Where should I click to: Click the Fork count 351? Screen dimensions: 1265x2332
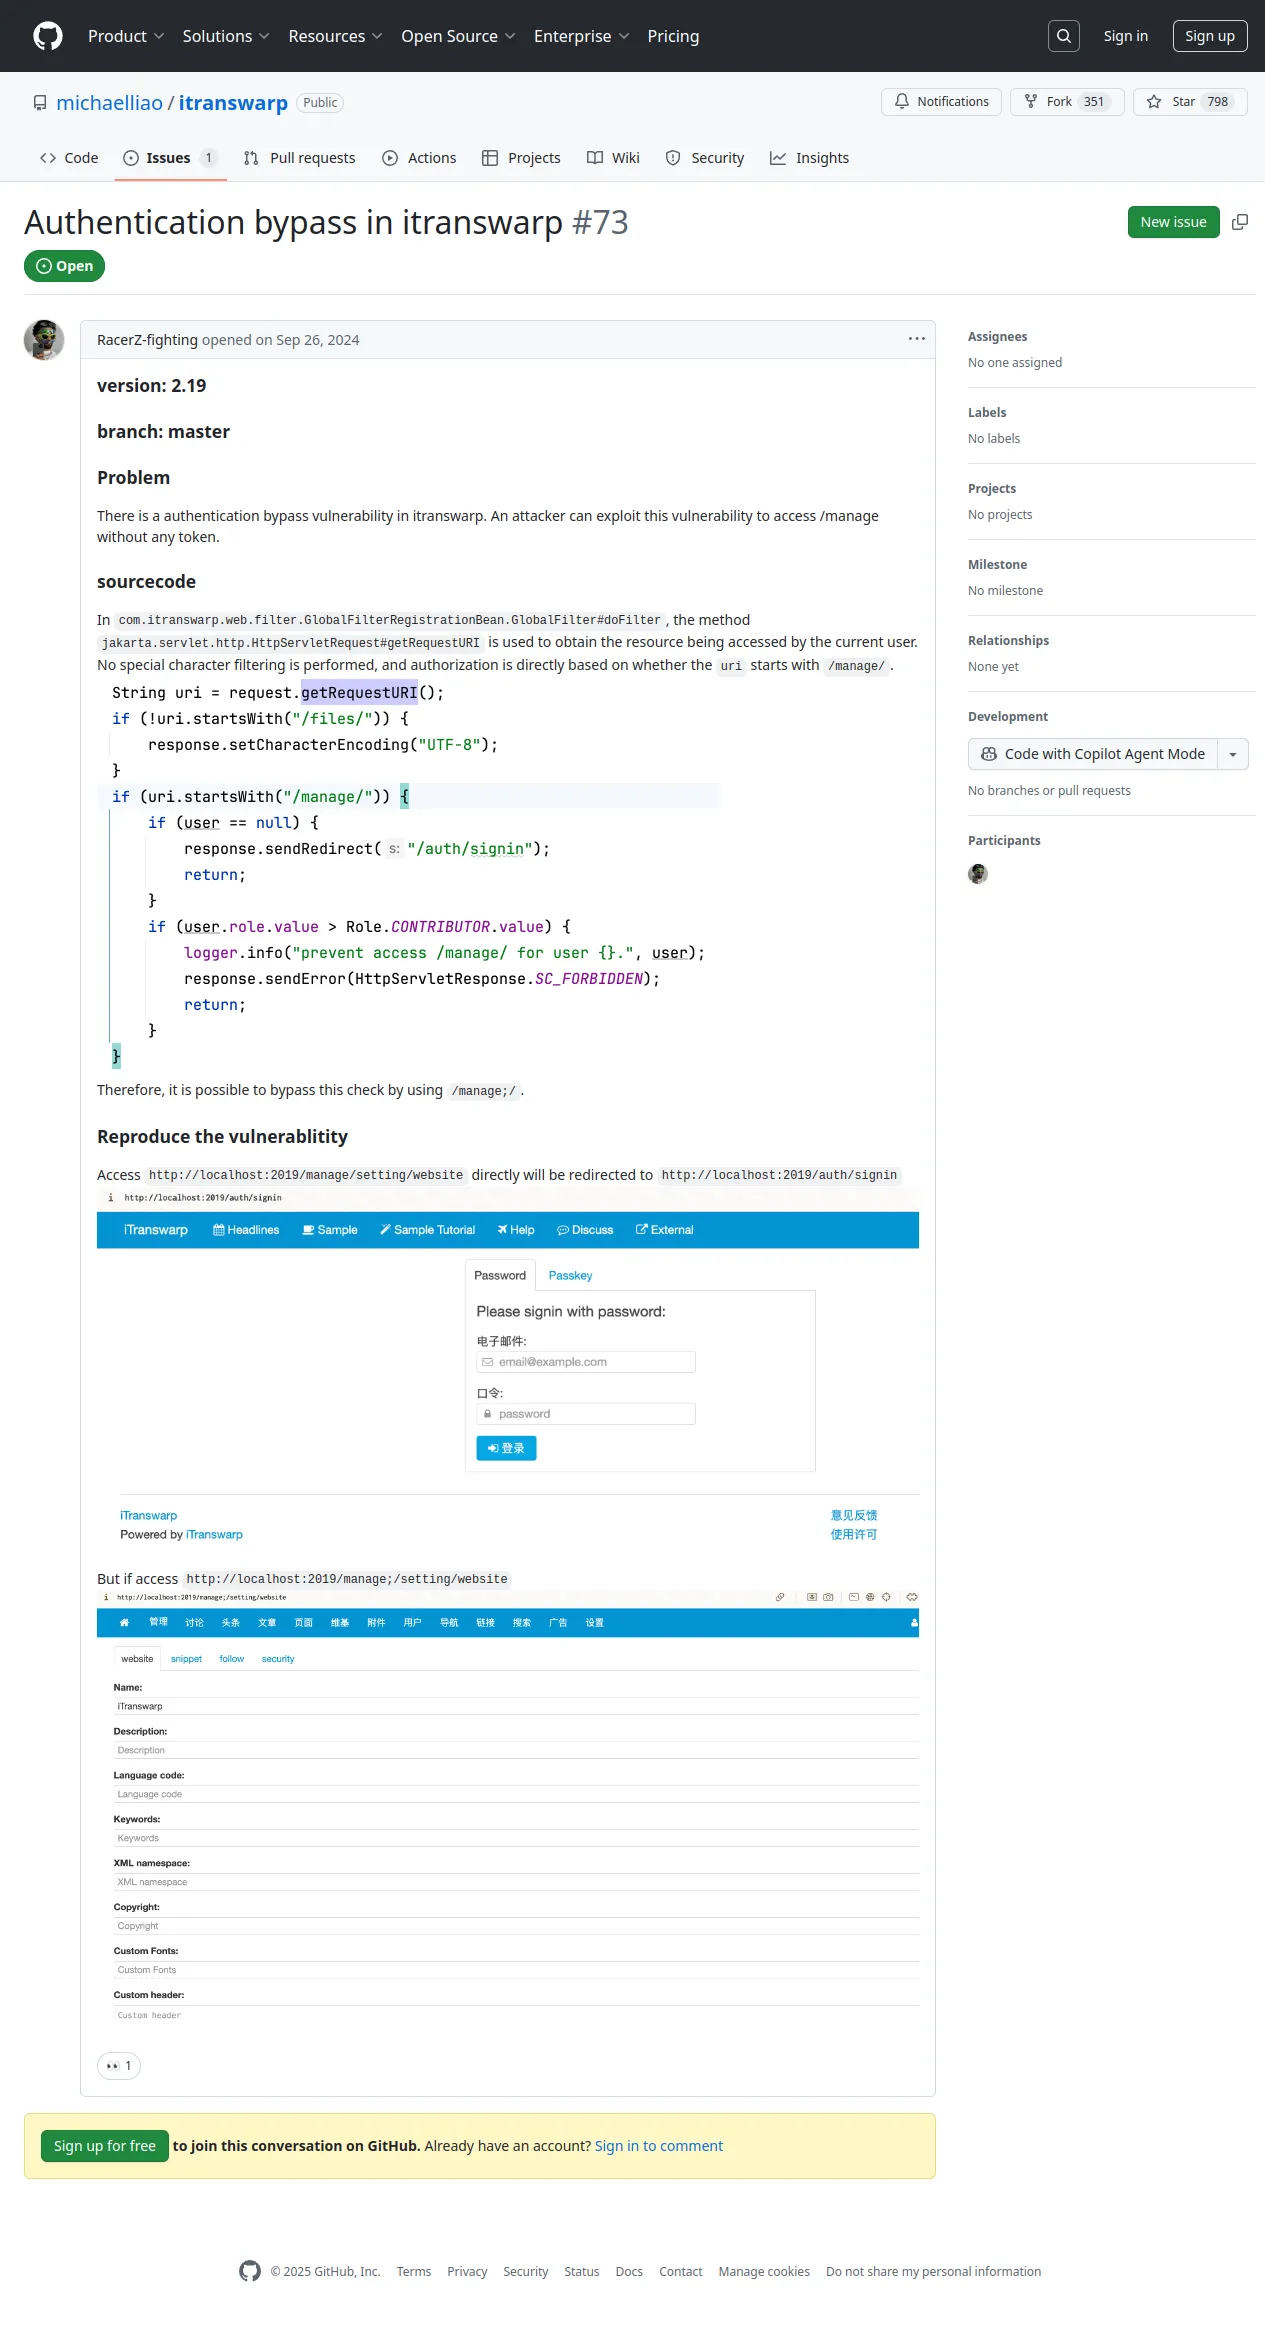click(1094, 102)
